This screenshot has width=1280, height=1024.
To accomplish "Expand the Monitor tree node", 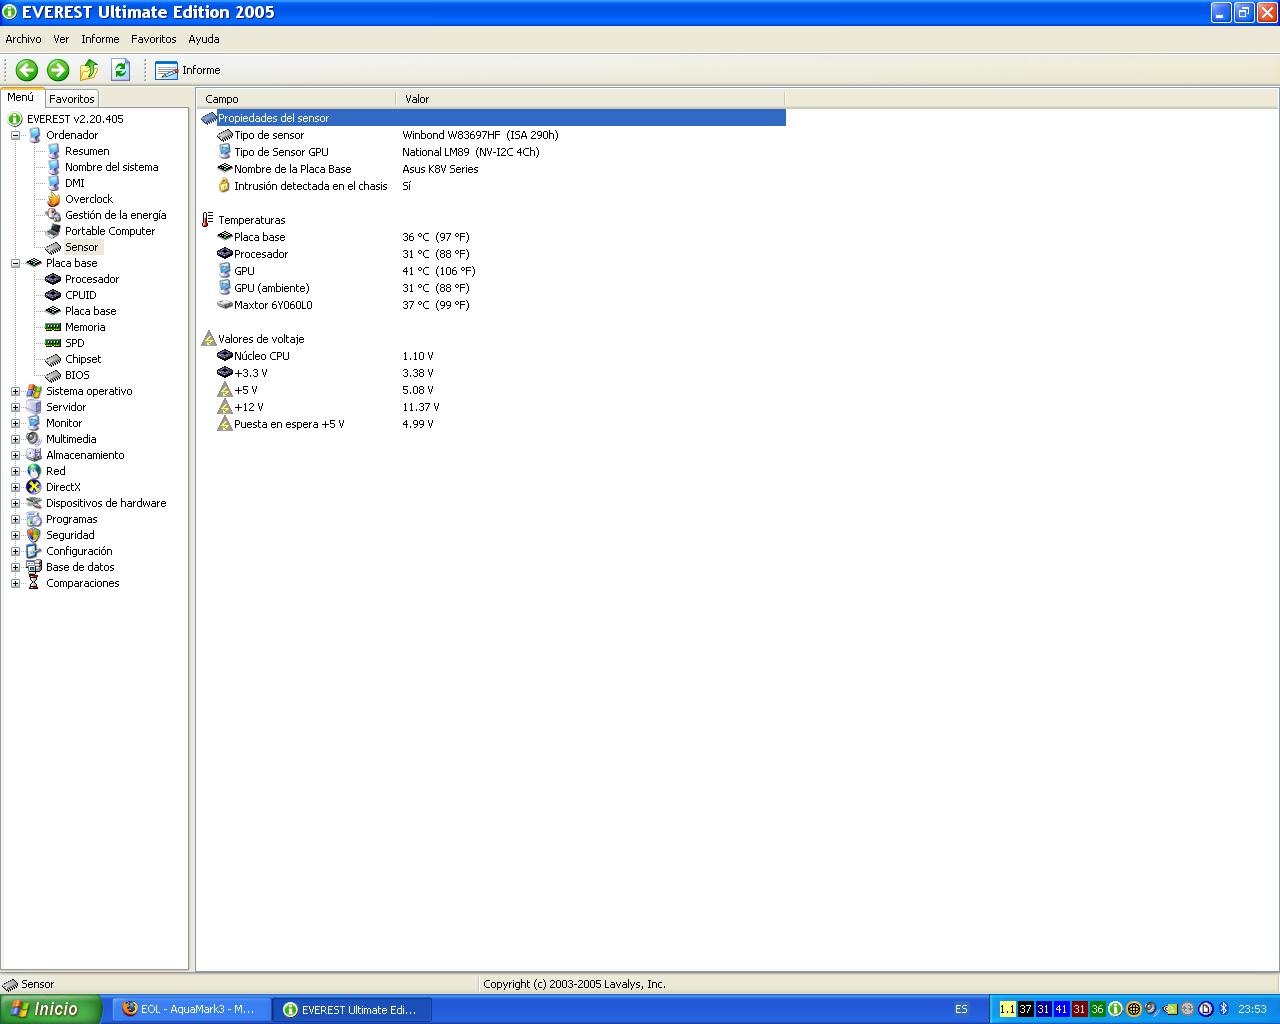I will 15,423.
